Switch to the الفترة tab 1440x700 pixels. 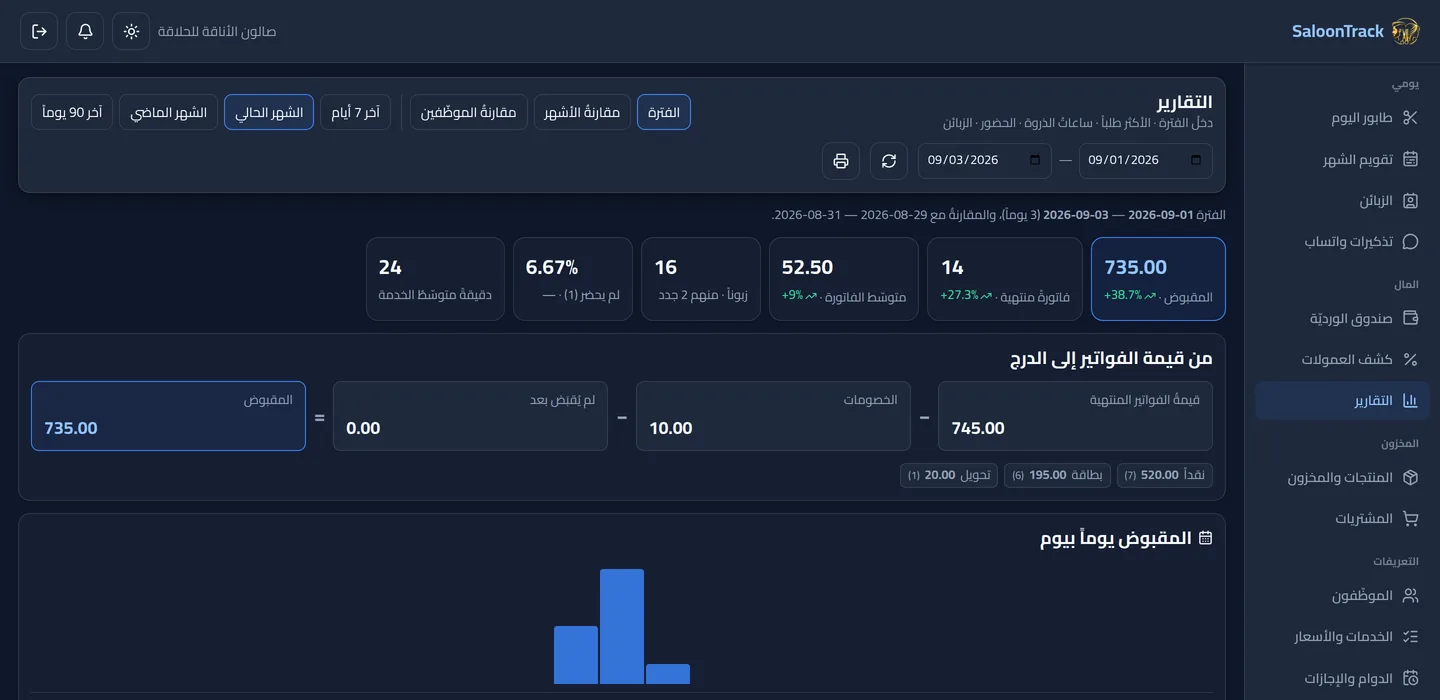(664, 112)
